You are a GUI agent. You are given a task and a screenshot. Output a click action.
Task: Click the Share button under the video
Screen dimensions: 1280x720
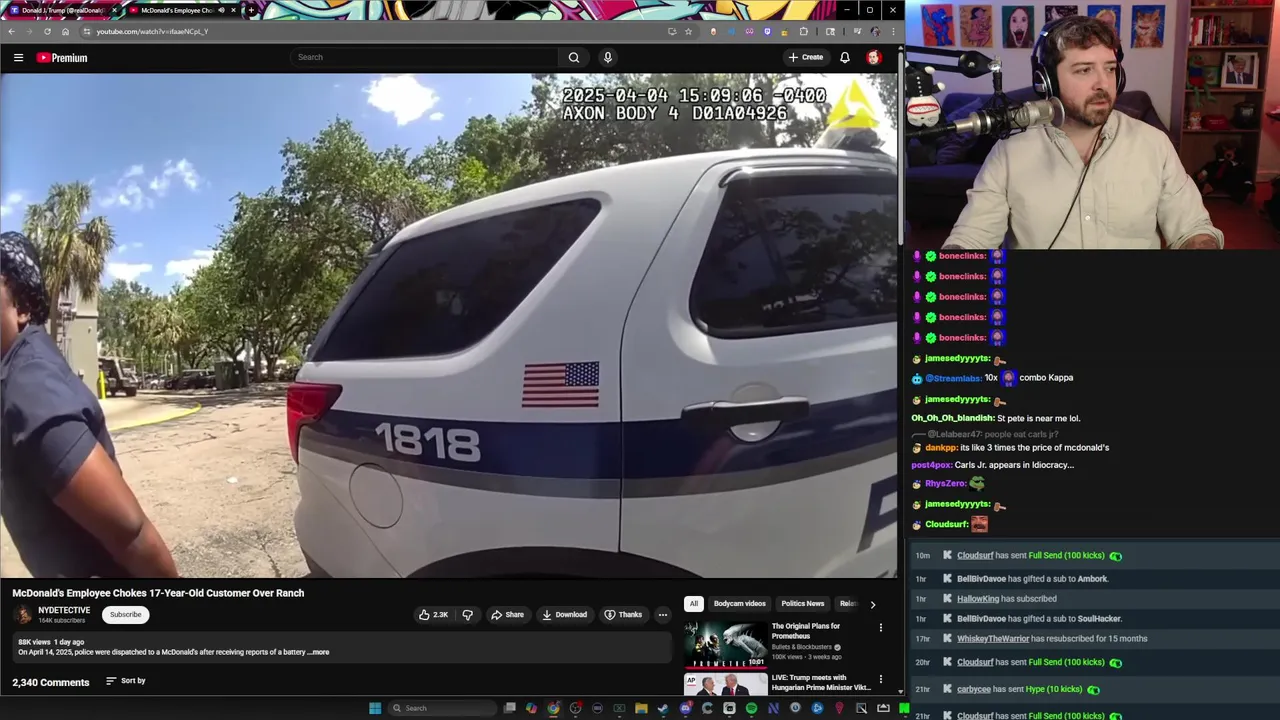pos(507,614)
